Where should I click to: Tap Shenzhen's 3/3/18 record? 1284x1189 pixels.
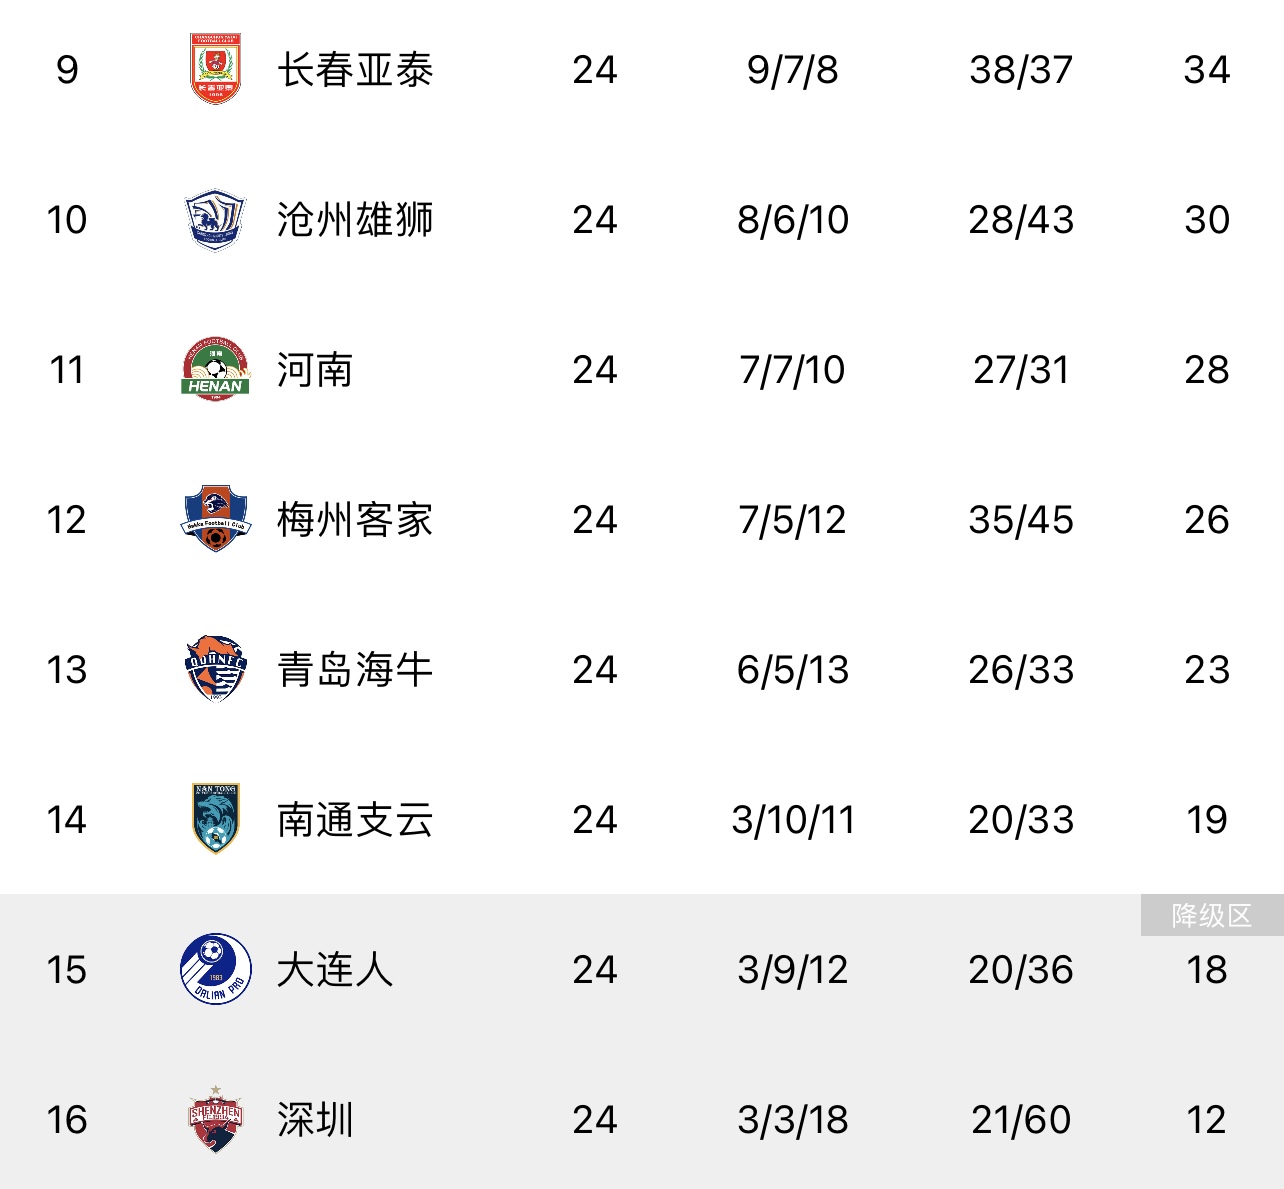(x=793, y=1120)
